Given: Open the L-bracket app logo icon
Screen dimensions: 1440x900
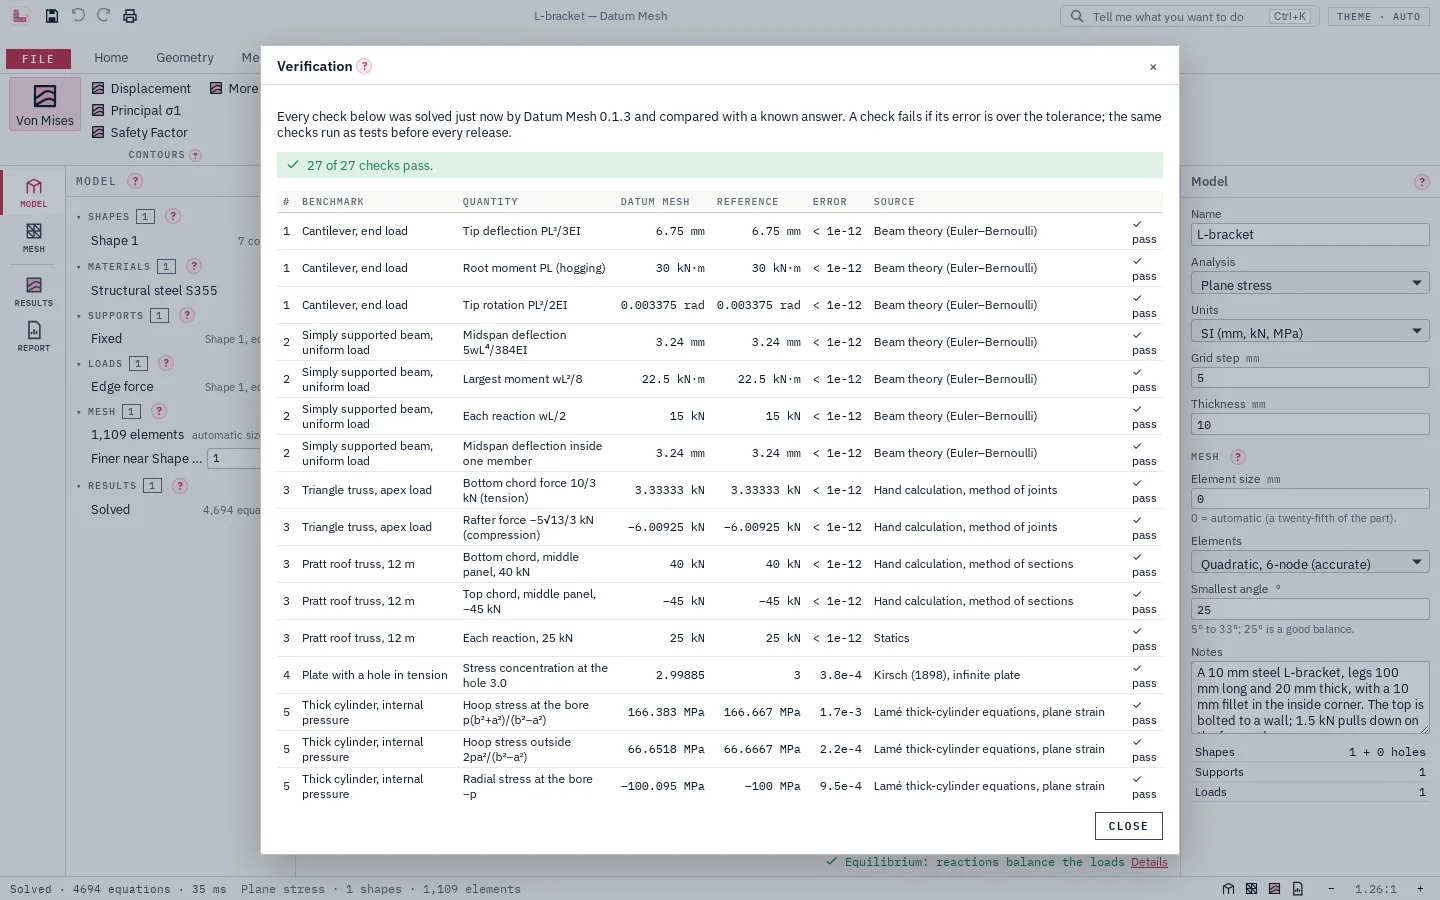Looking at the screenshot, I should [x=20, y=16].
